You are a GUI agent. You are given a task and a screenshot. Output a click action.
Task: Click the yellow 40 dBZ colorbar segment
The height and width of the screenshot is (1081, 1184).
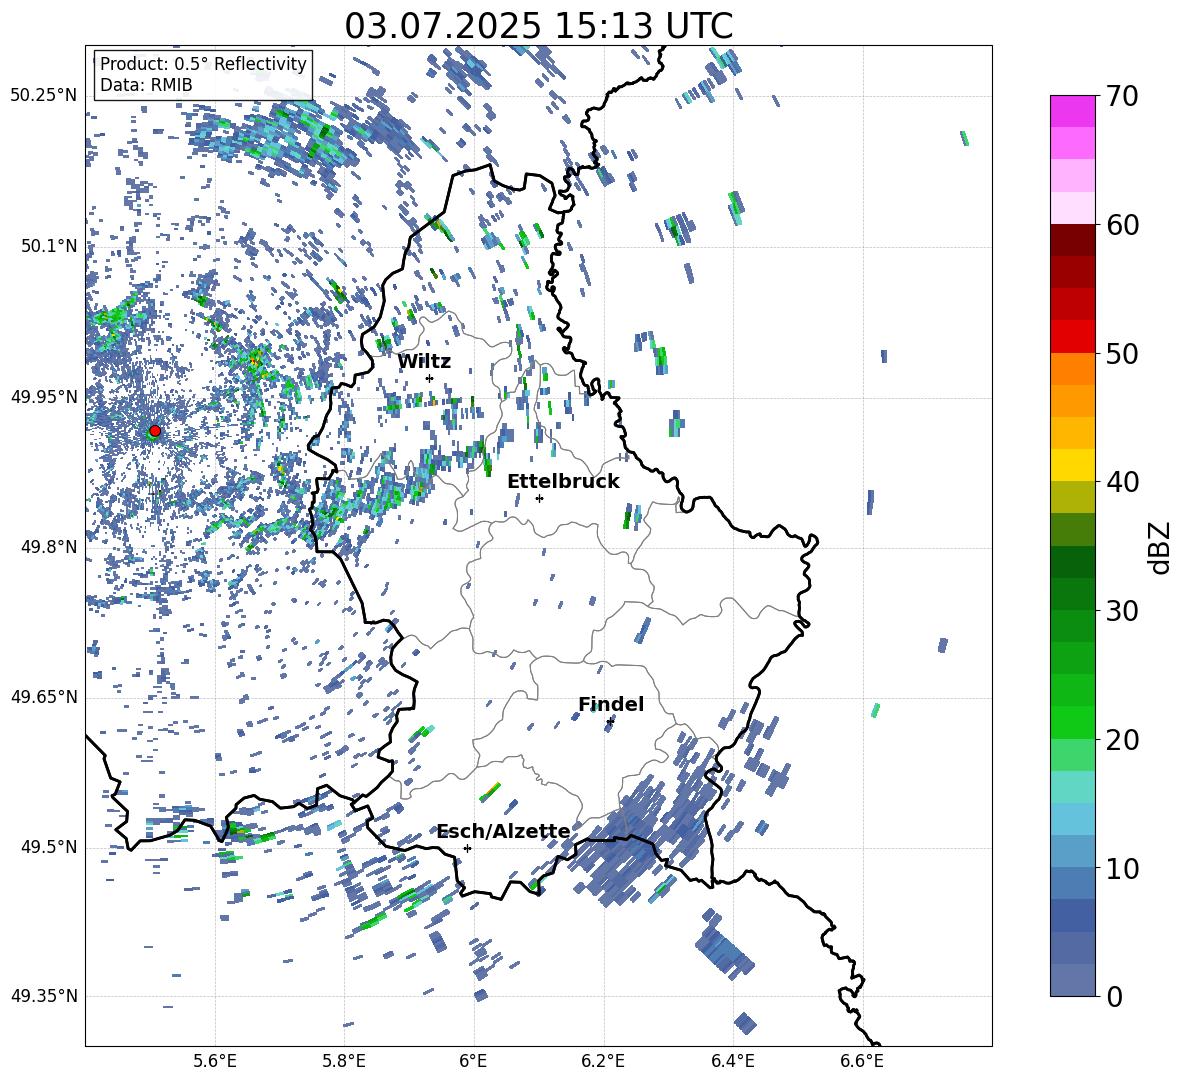tap(1072, 465)
